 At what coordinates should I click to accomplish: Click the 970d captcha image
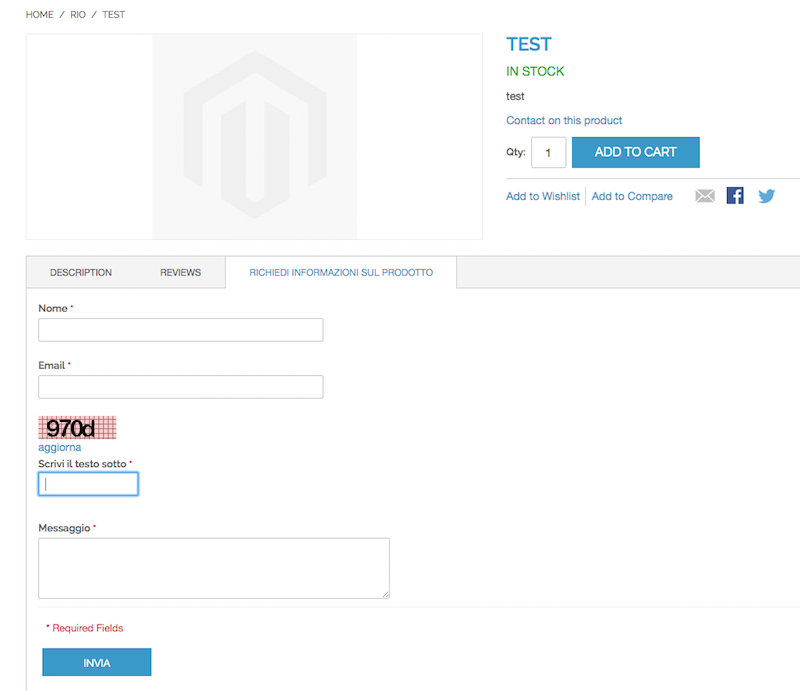coord(77,428)
